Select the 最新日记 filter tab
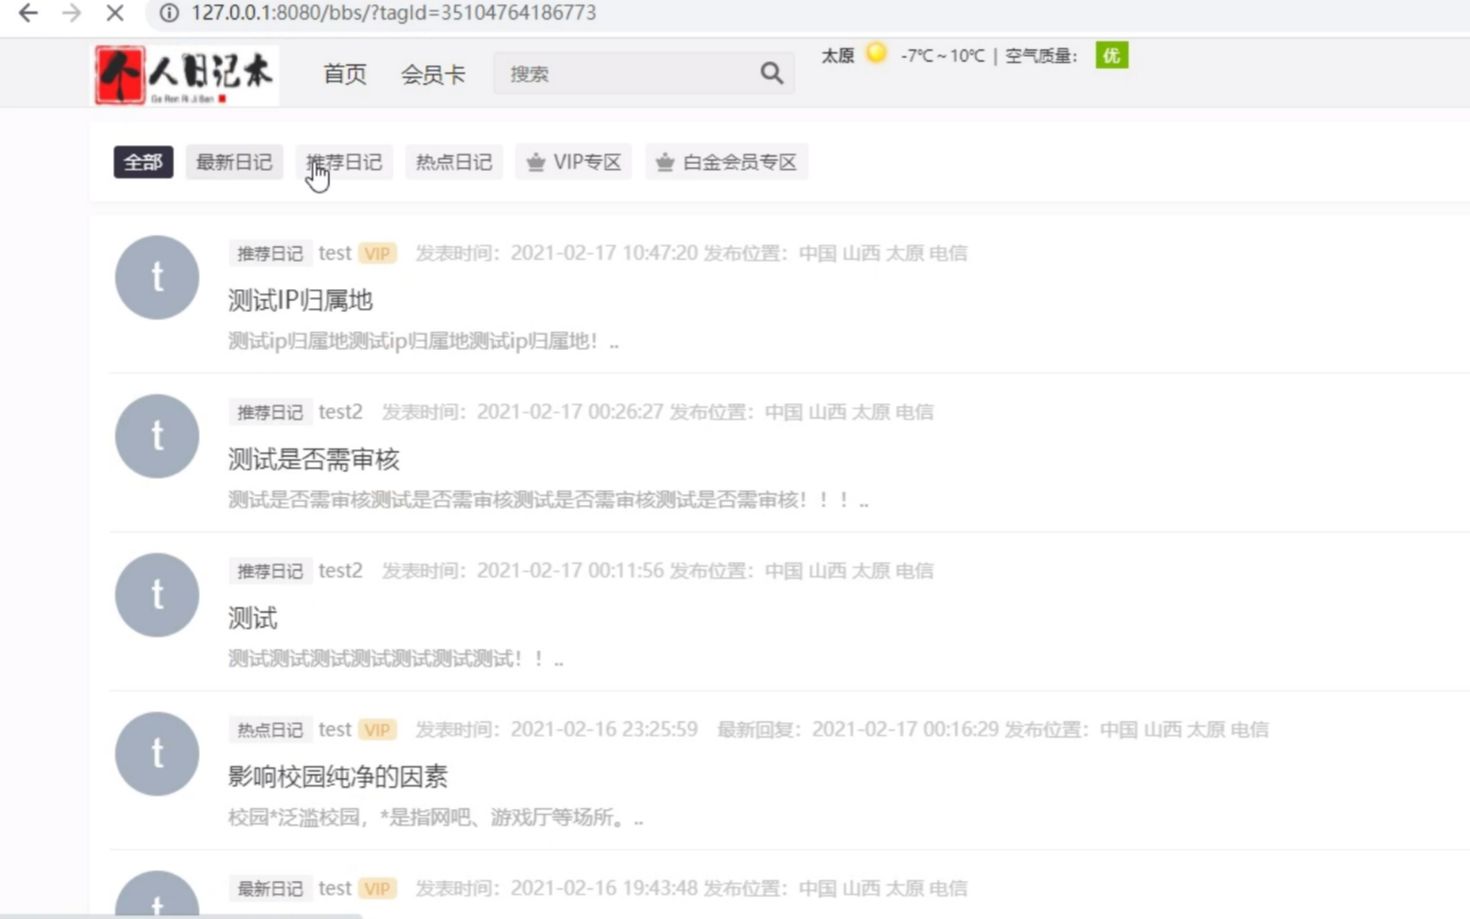This screenshot has height=919, width=1470. (234, 162)
